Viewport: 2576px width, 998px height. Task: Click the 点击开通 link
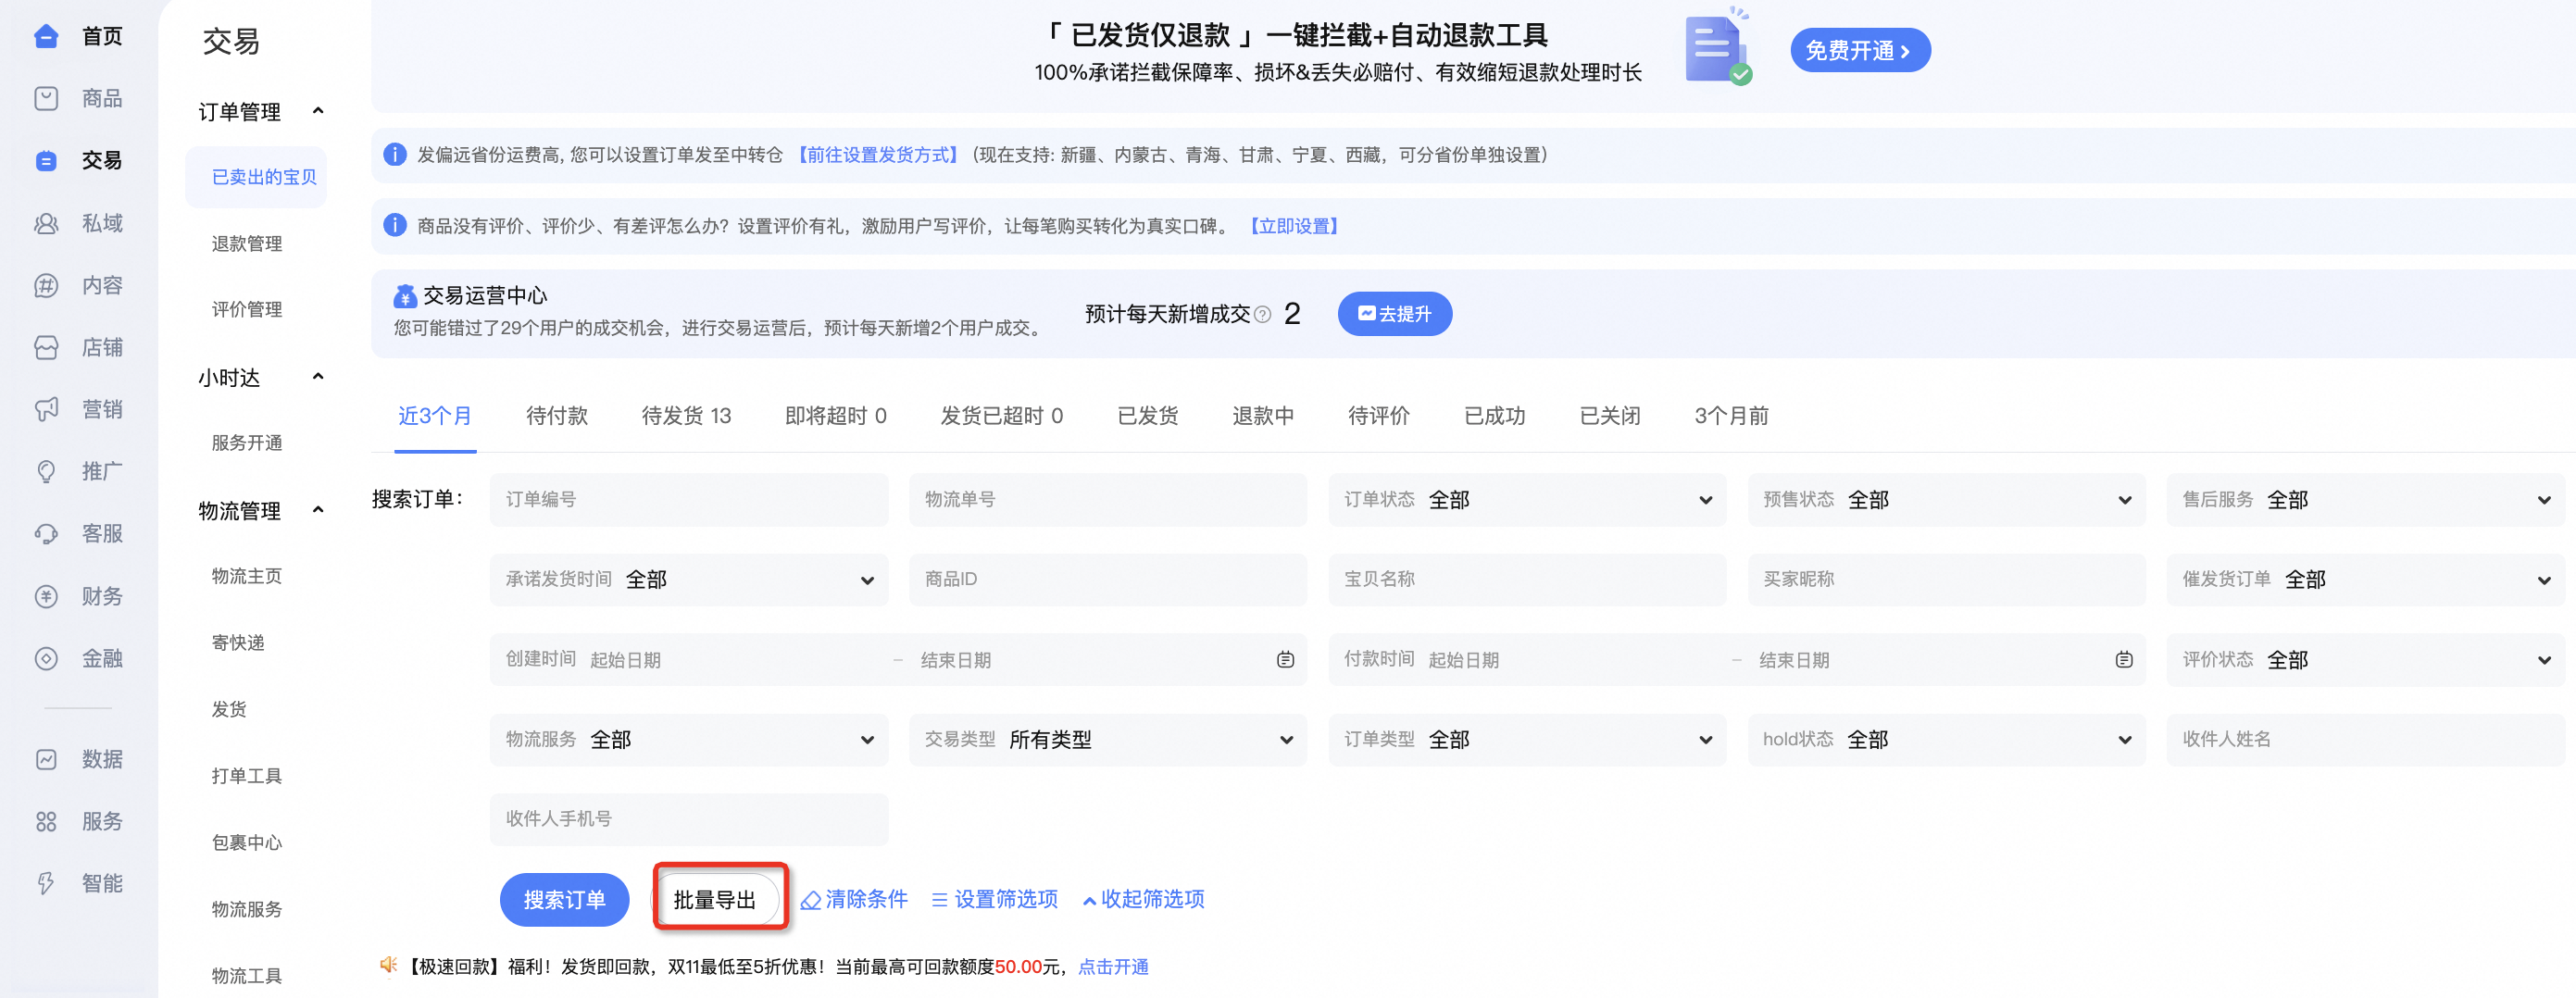1112,966
